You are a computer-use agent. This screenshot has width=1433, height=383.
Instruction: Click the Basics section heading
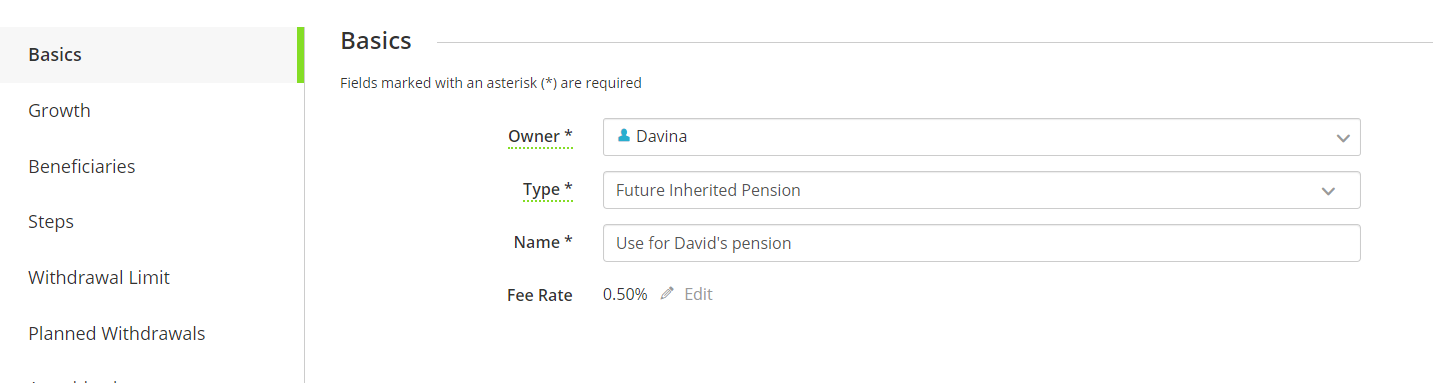pos(376,41)
